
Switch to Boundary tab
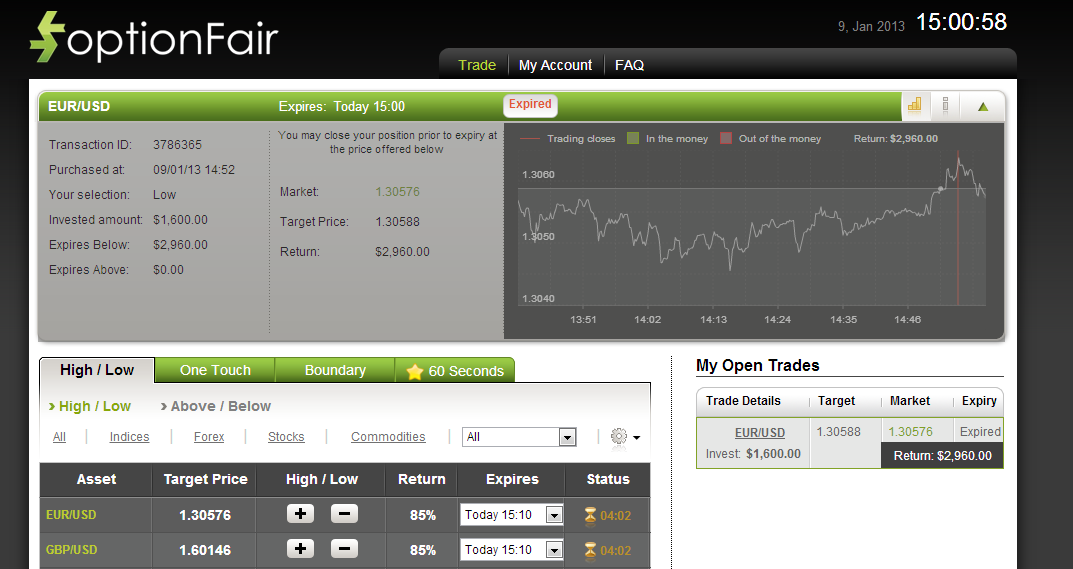coord(335,370)
